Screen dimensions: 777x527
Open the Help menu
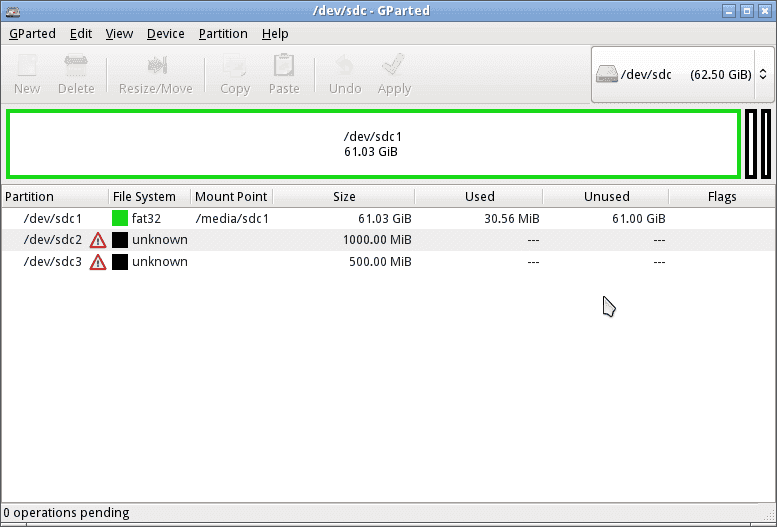[275, 34]
